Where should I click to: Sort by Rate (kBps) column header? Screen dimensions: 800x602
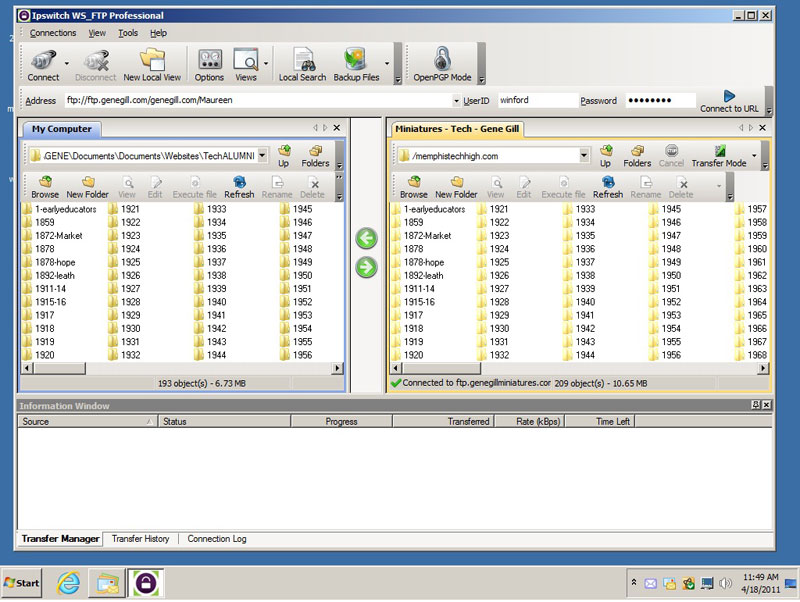click(530, 421)
